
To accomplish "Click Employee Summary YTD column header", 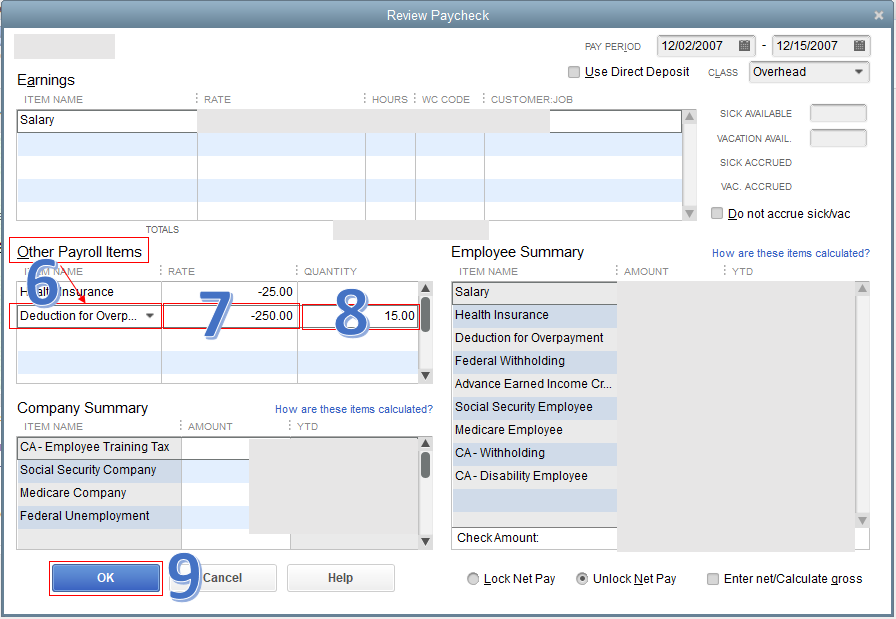I will coord(742,271).
